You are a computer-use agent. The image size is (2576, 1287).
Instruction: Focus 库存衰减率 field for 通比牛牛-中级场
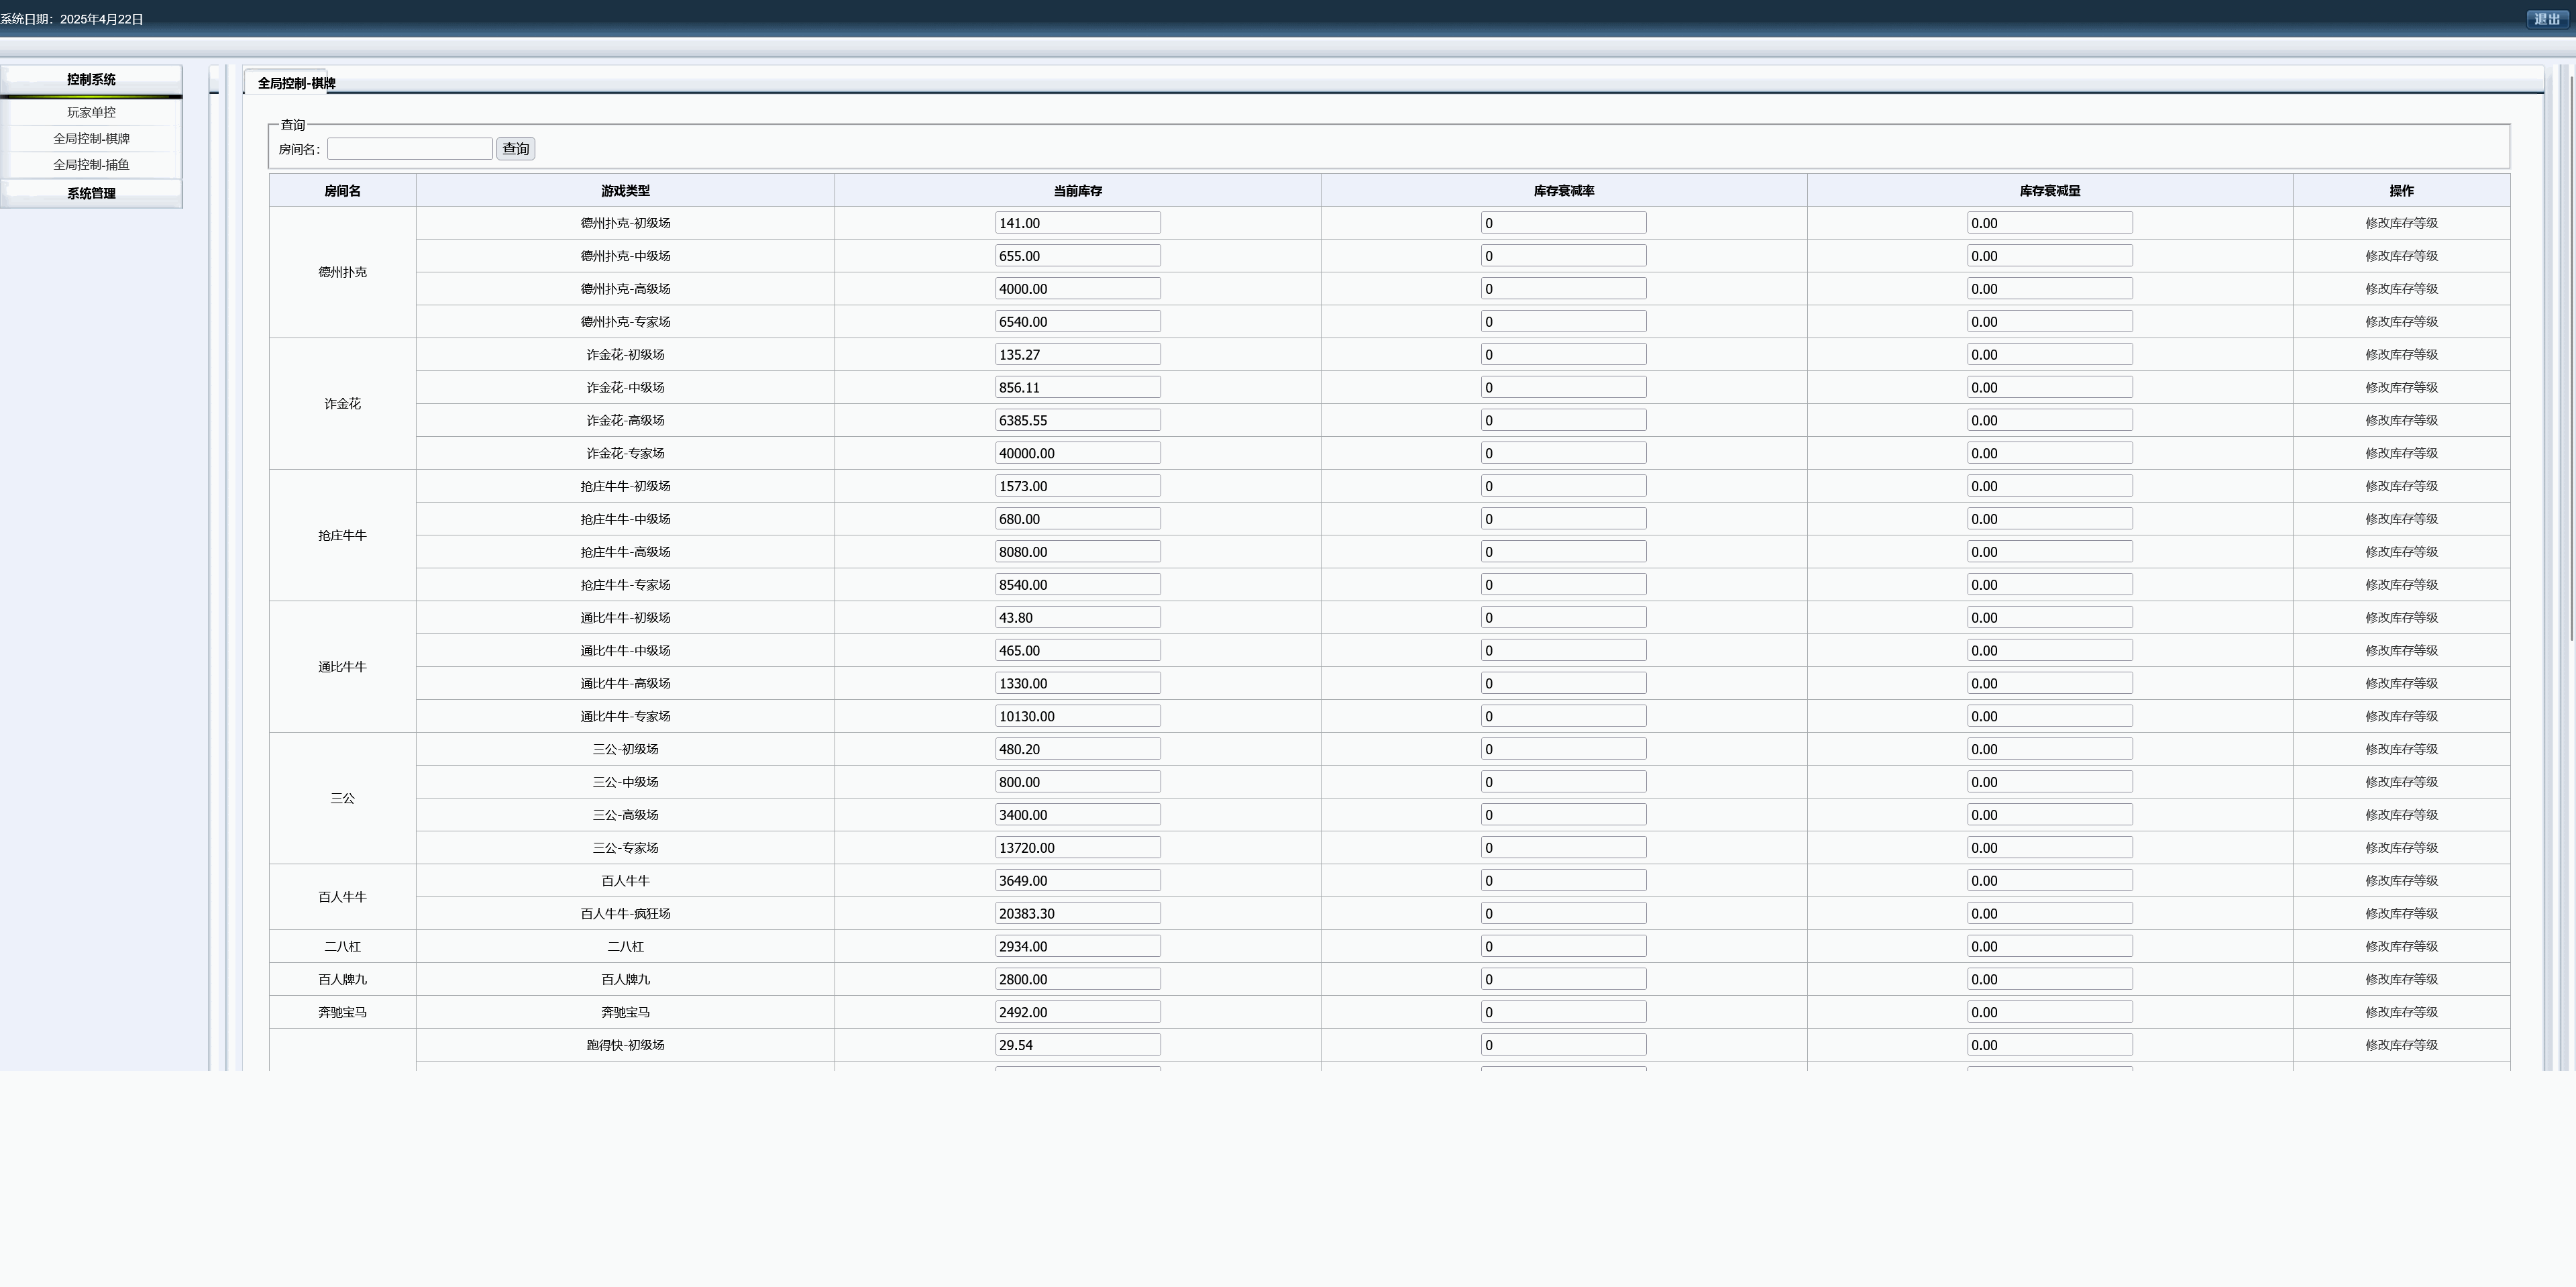pyautogui.click(x=1562, y=651)
